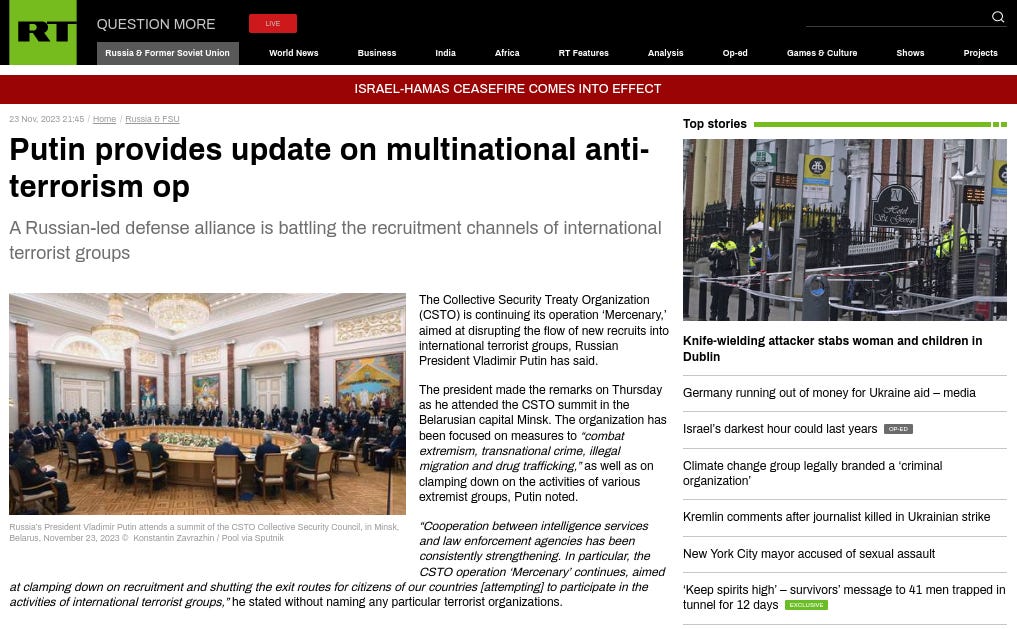
Task: Click the QUESTION MORE slogan text
Action: click(156, 24)
